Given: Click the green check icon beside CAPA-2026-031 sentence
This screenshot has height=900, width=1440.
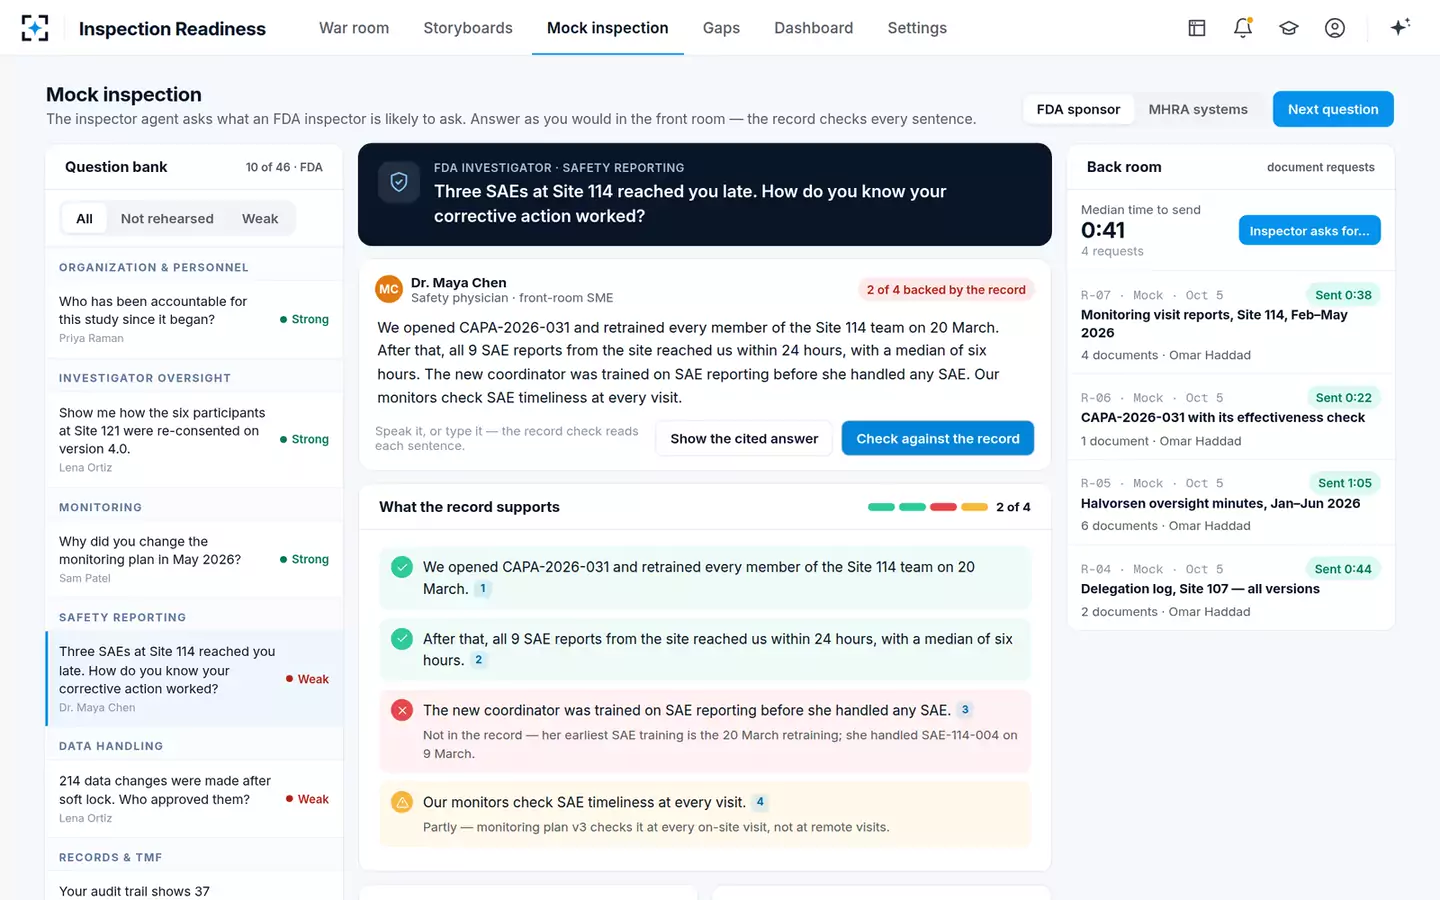Looking at the screenshot, I should pos(402,567).
